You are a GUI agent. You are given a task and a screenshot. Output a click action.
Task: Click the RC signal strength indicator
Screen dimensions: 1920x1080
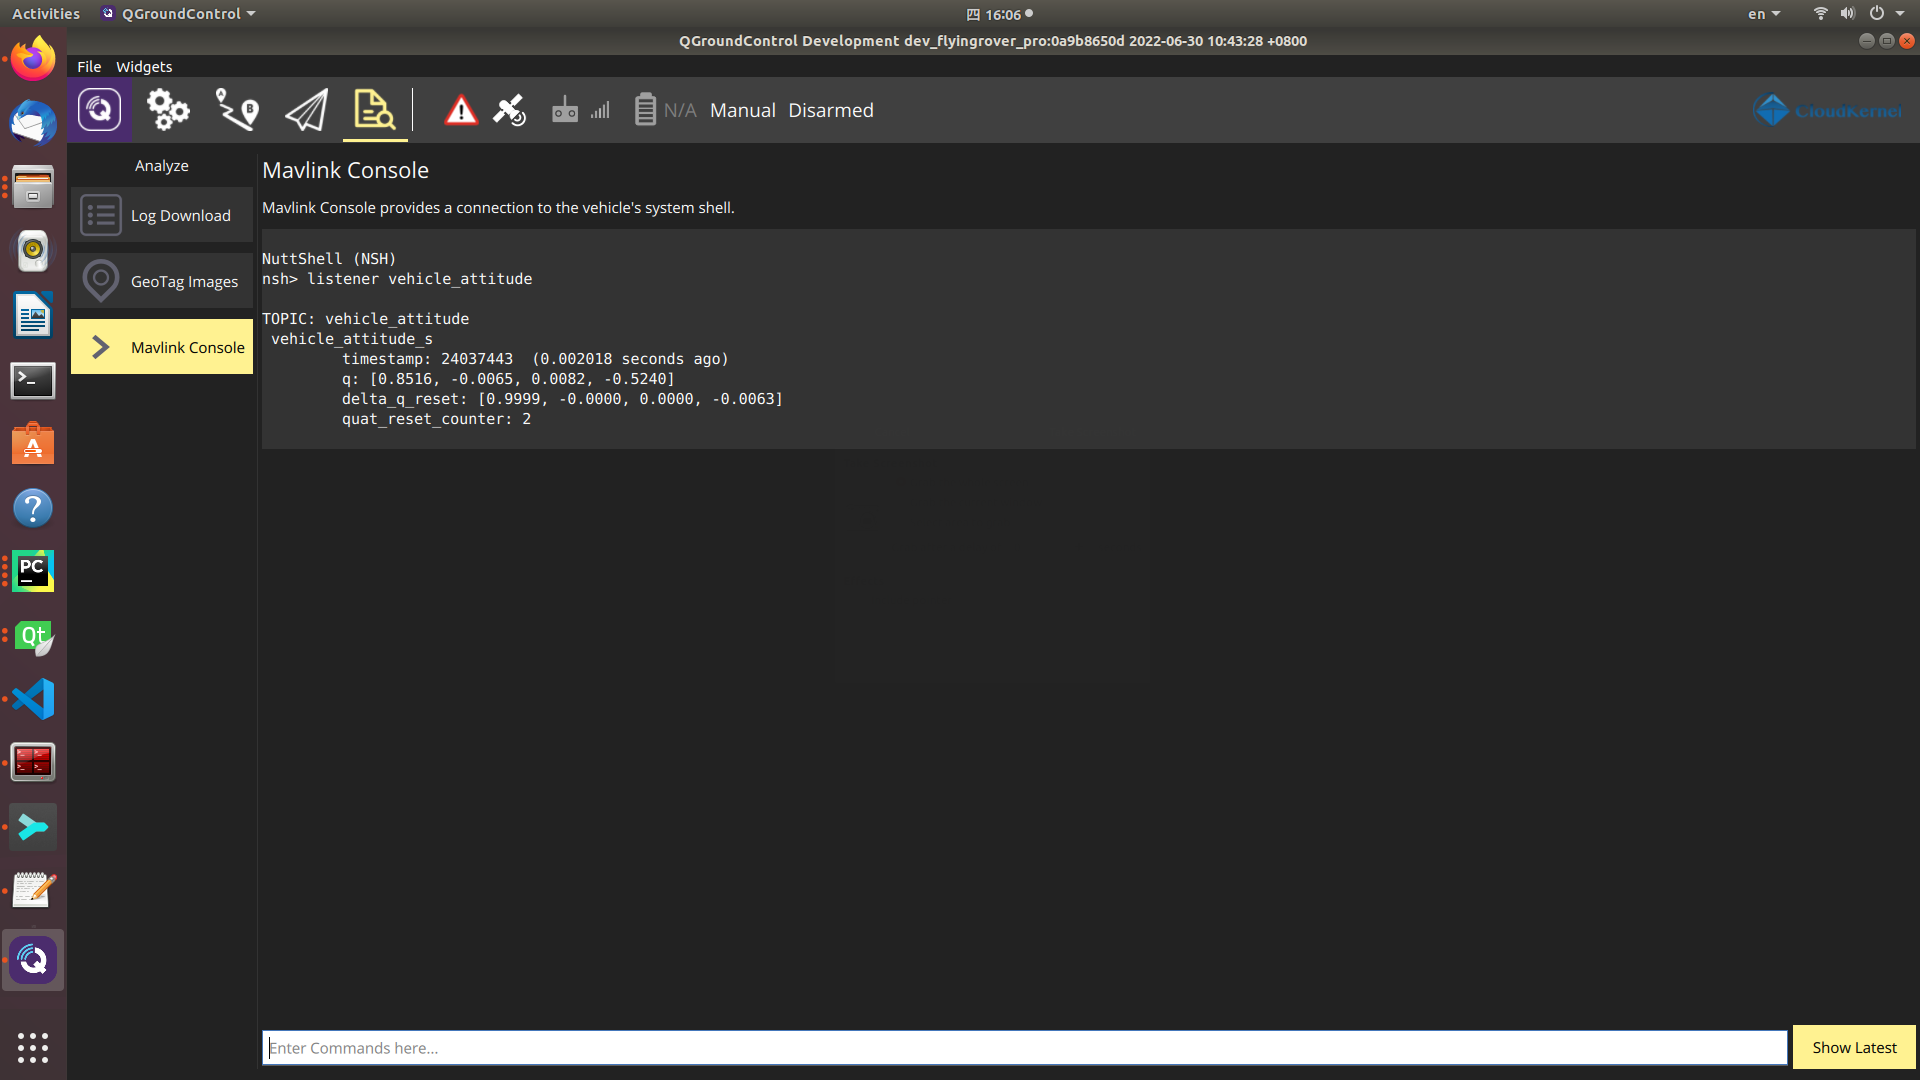580,110
